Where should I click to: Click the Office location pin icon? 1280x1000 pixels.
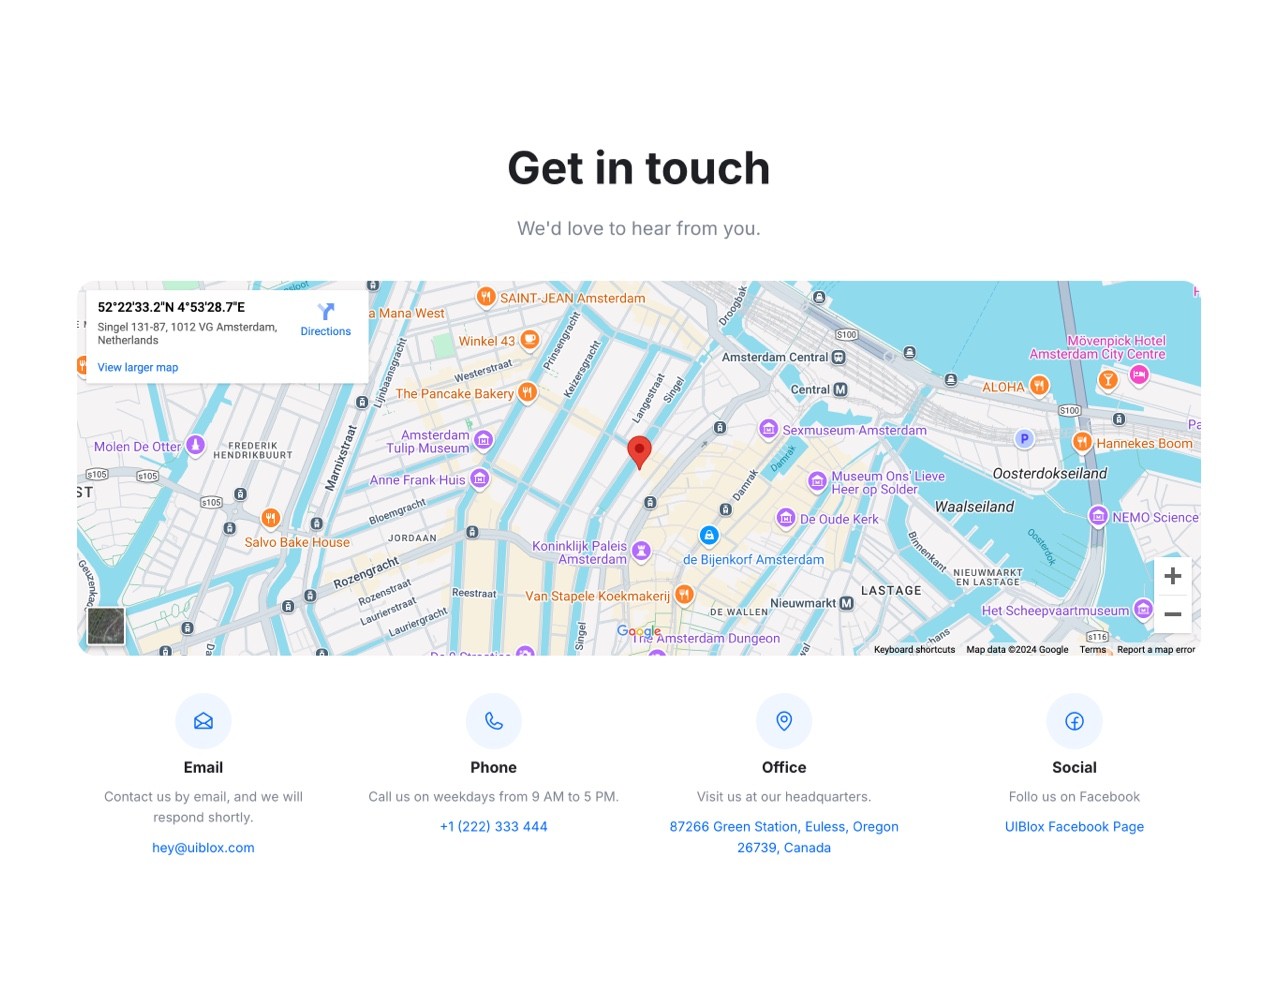tap(784, 721)
